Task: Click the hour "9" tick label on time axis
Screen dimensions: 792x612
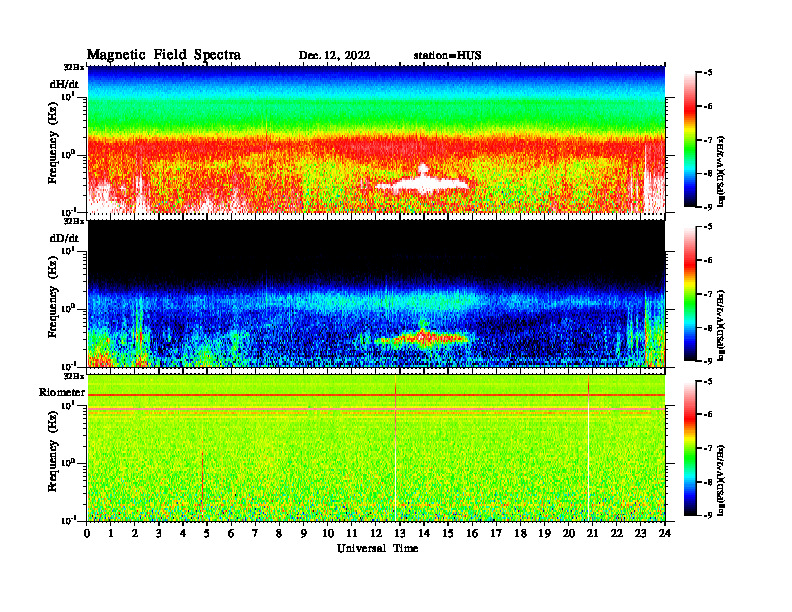Action: pyautogui.click(x=304, y=534)
